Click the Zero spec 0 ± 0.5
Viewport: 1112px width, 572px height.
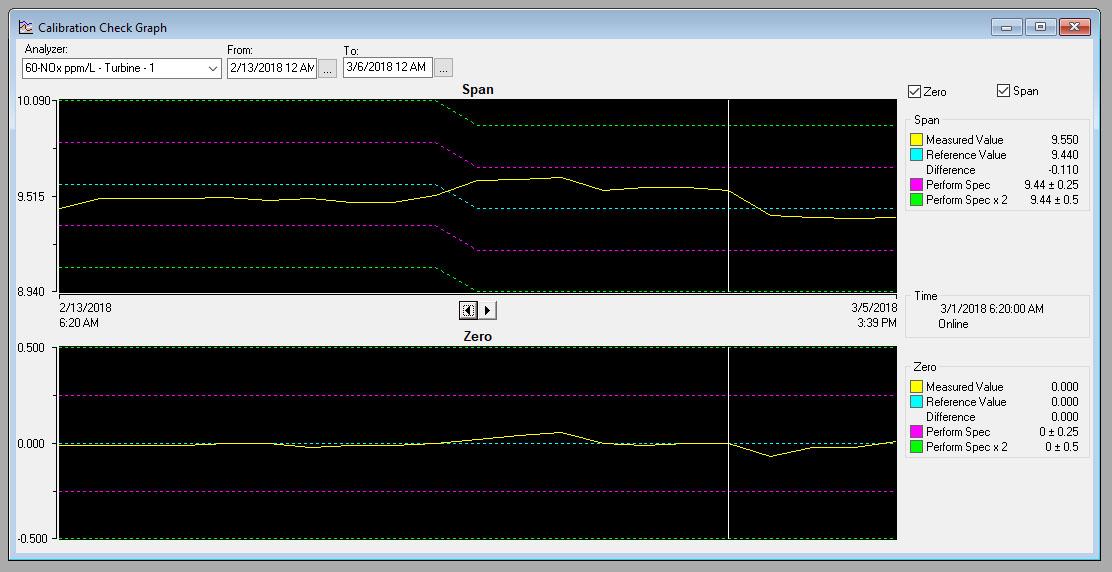pyautogui.click(x=1062, y=447)
